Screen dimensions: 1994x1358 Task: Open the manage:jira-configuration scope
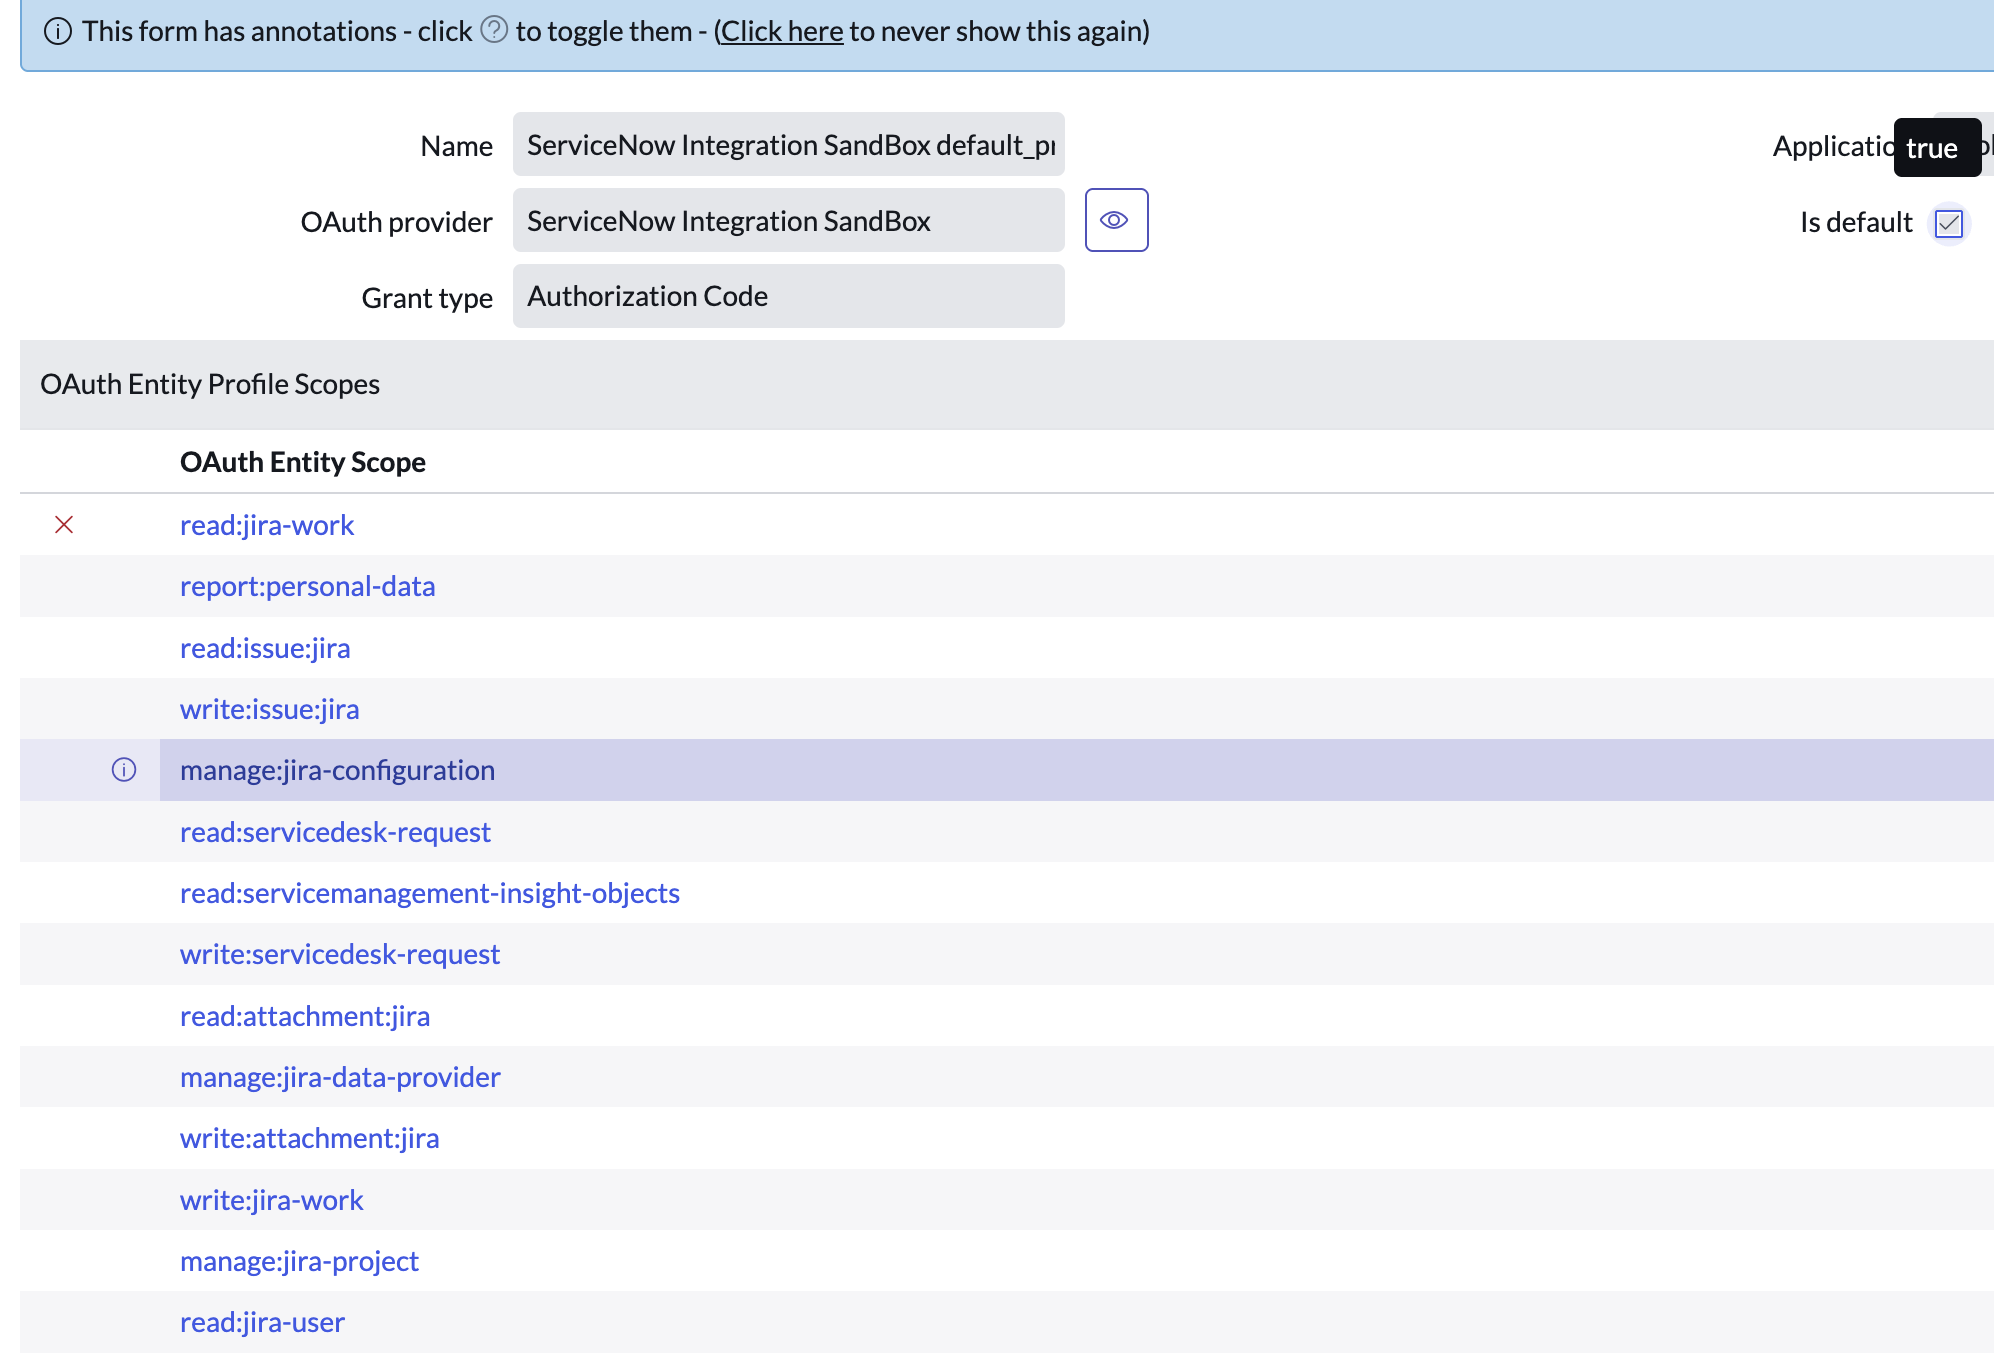coord(337,771)
